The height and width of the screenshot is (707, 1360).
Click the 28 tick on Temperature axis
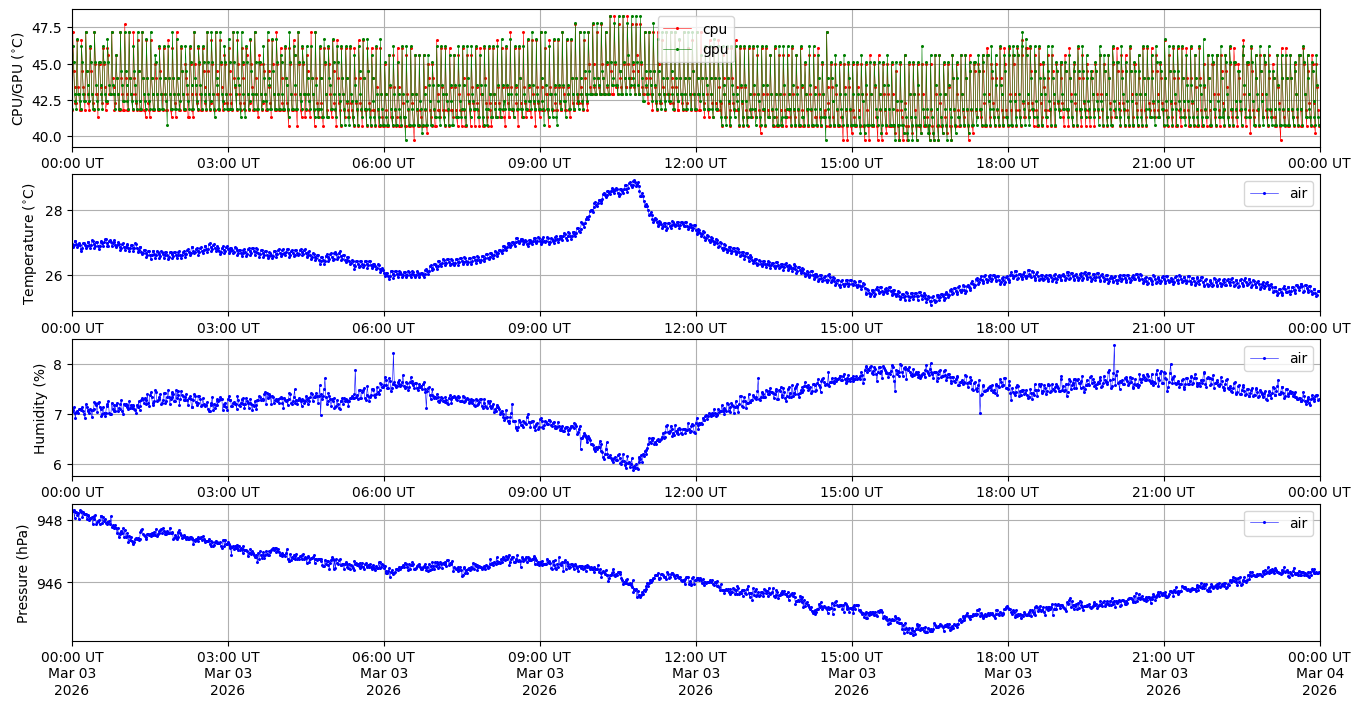coord(54,211)
